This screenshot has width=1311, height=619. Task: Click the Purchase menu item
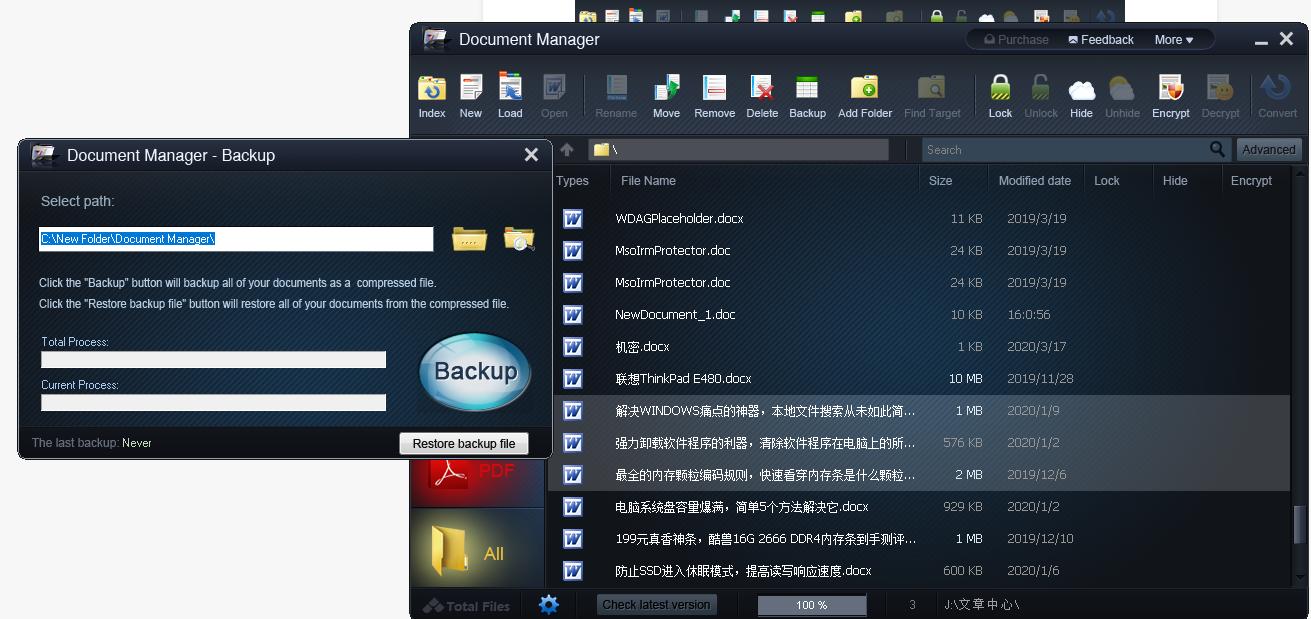(1014, 39)
